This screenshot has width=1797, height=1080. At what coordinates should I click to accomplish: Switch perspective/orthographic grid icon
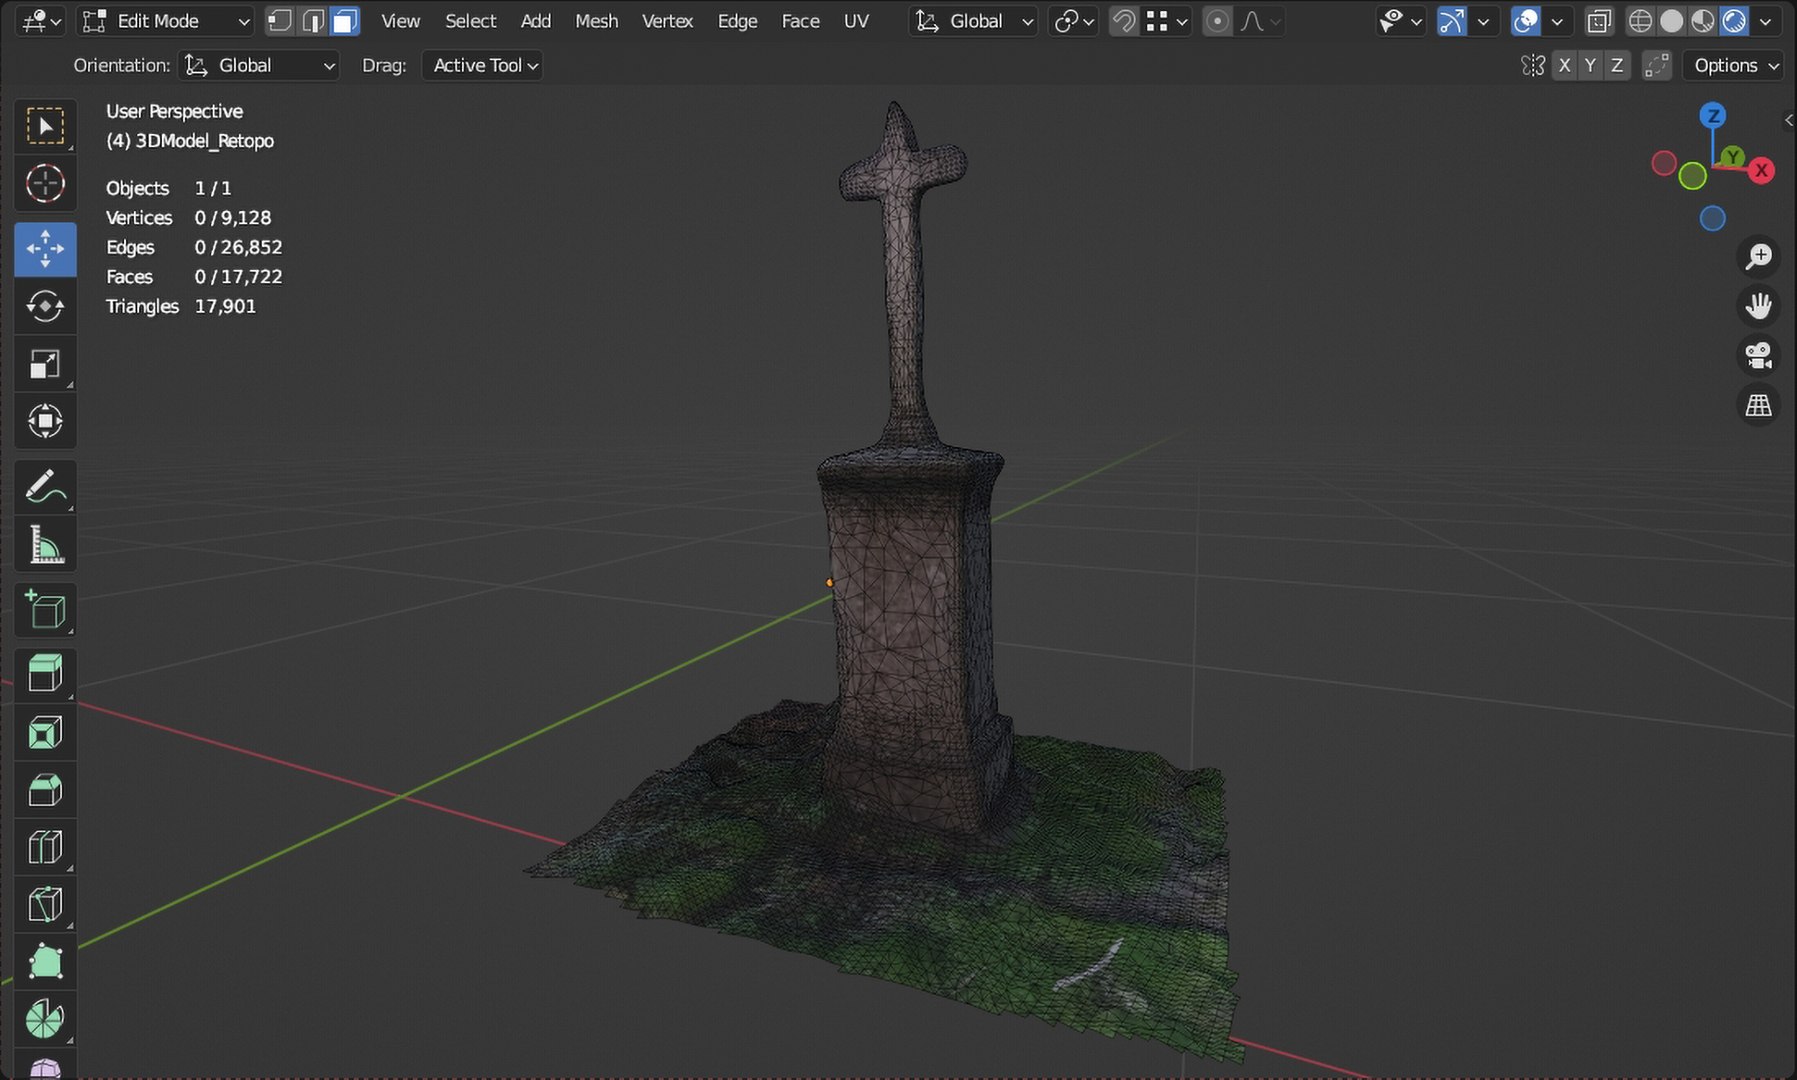click(1758, 405)
